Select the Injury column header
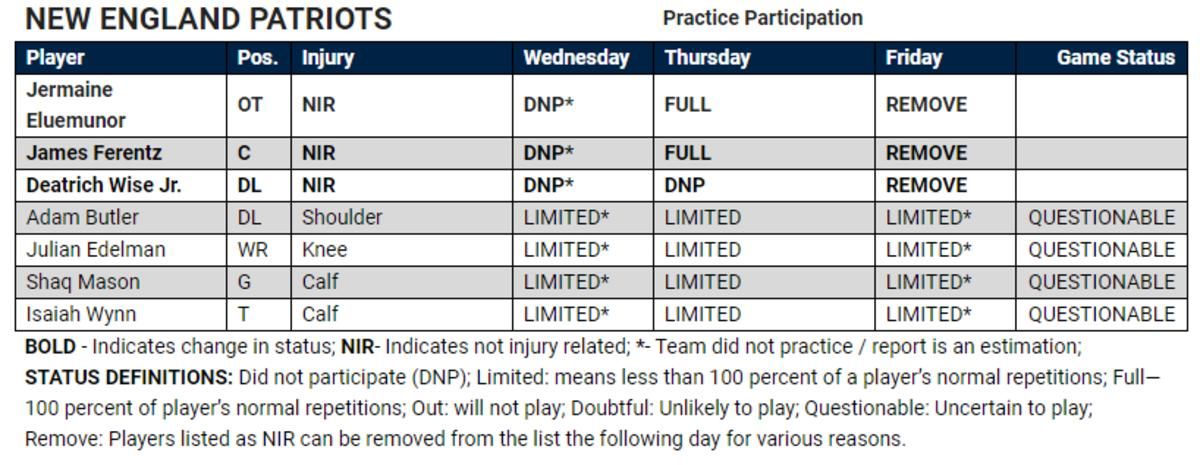Screen dimensions: 1200x465 pyautogui.click(x=328, y=58)
